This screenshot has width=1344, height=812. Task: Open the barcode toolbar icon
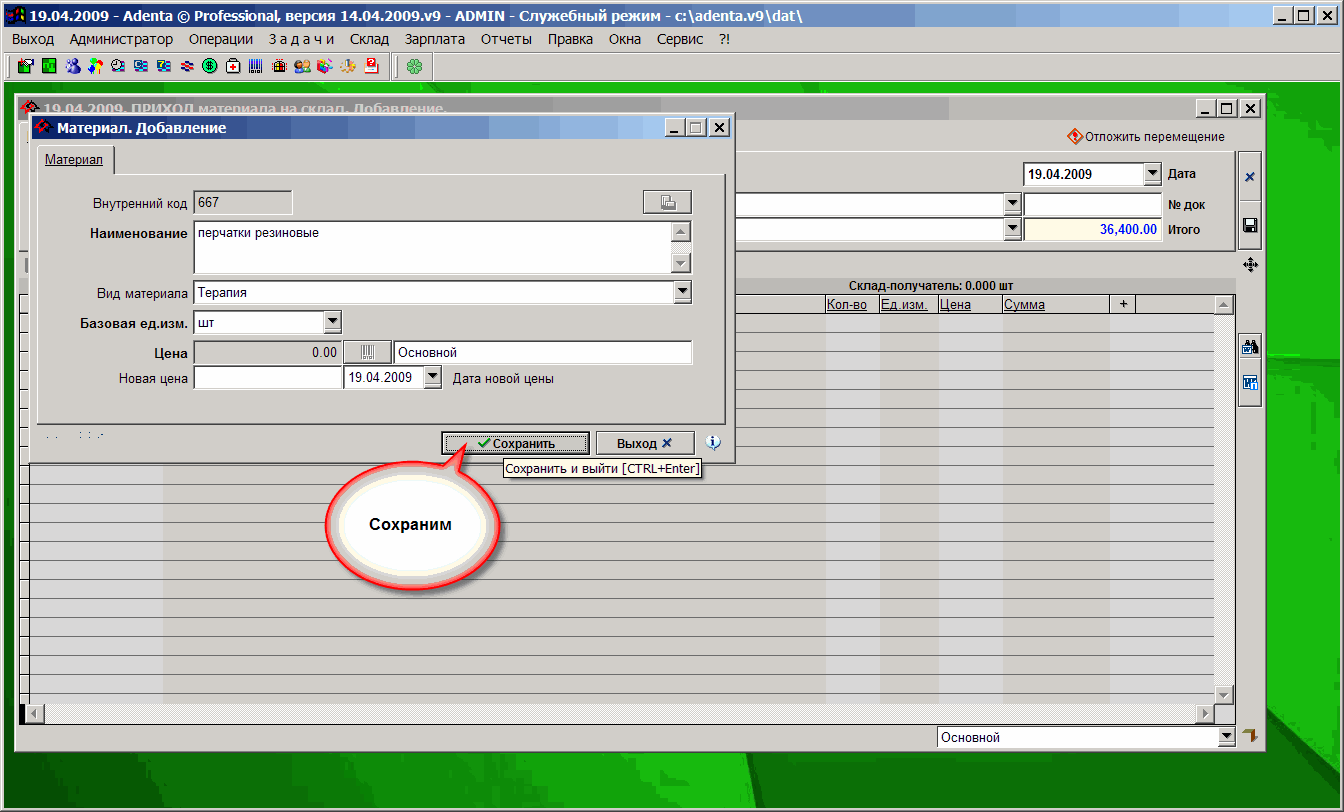click(x=256, y=67)
